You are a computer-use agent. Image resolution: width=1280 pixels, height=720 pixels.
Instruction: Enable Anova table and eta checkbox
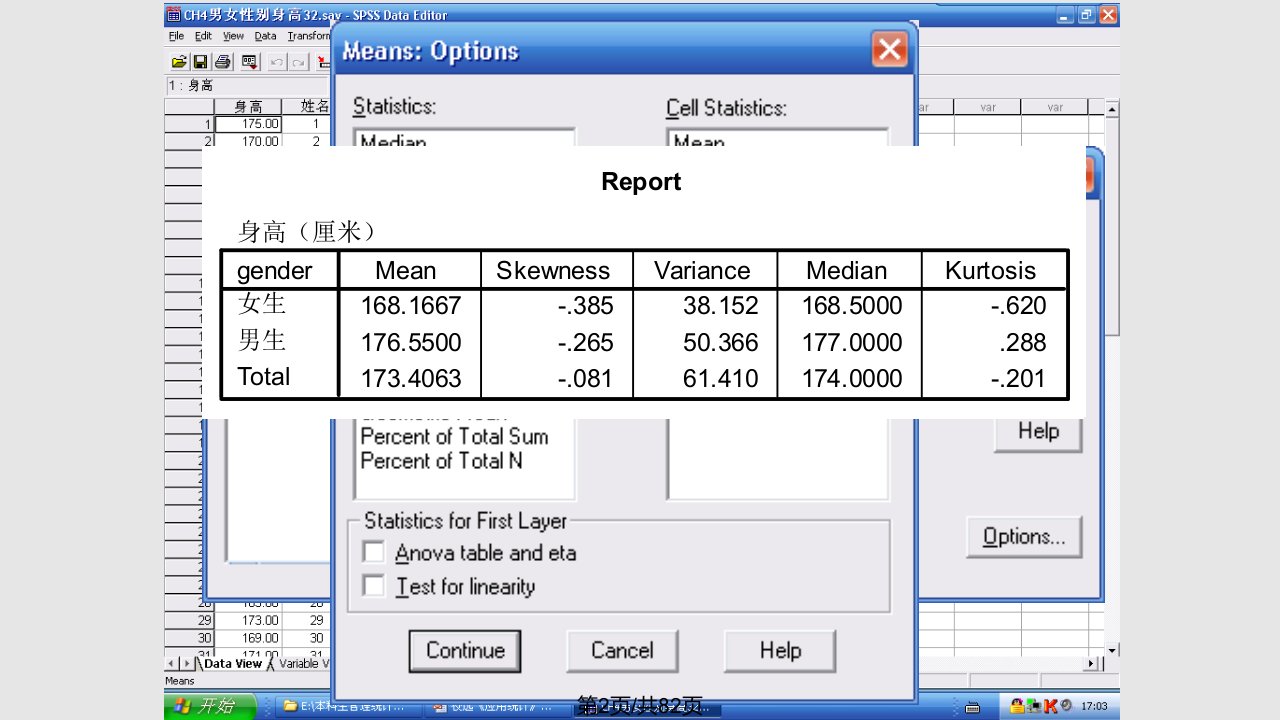click(373, 552)
